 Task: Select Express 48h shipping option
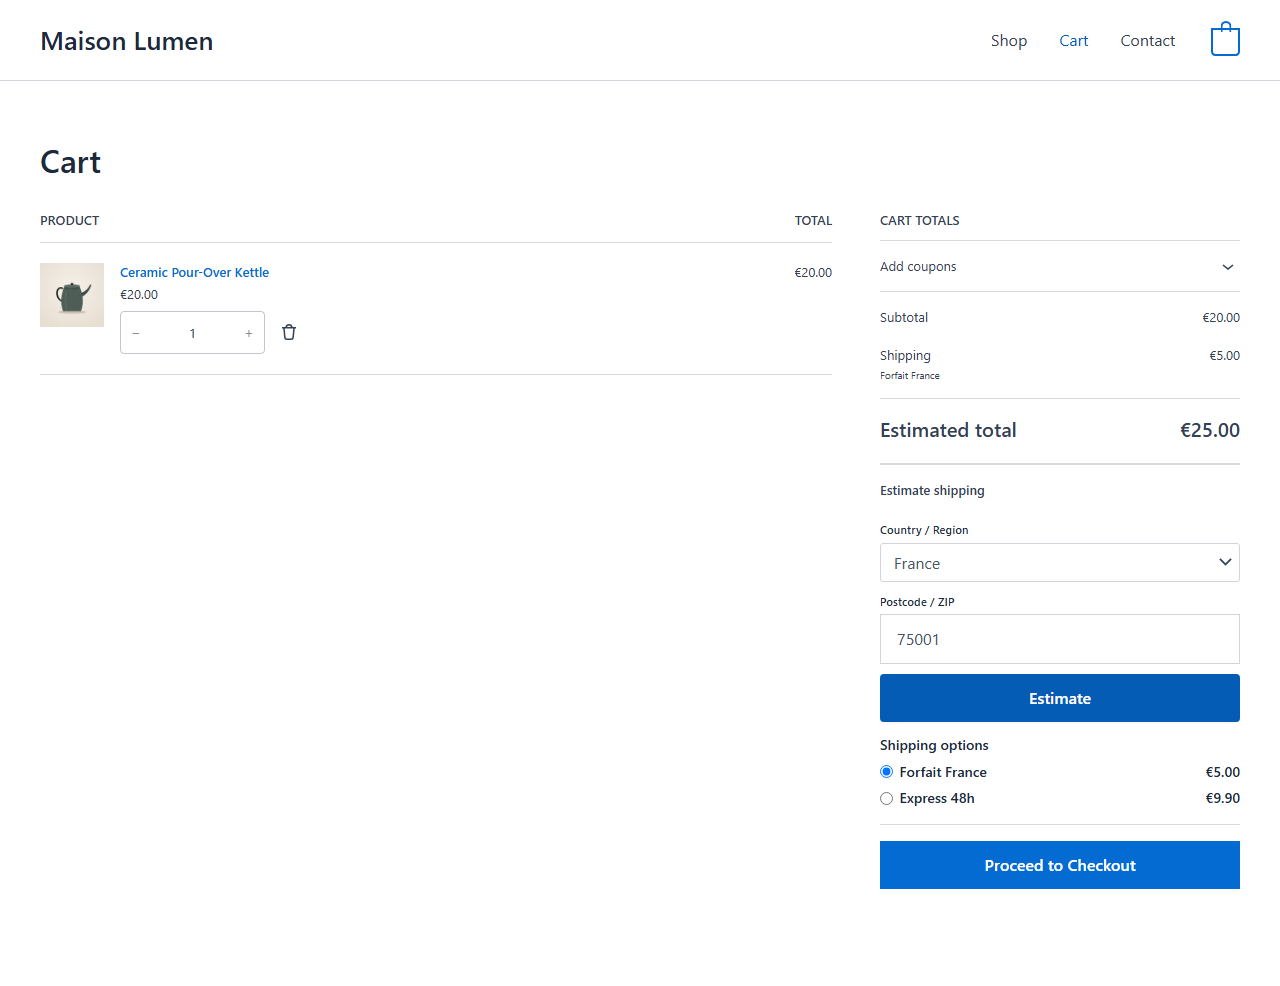pyautogui.click(x=886, y=798)
